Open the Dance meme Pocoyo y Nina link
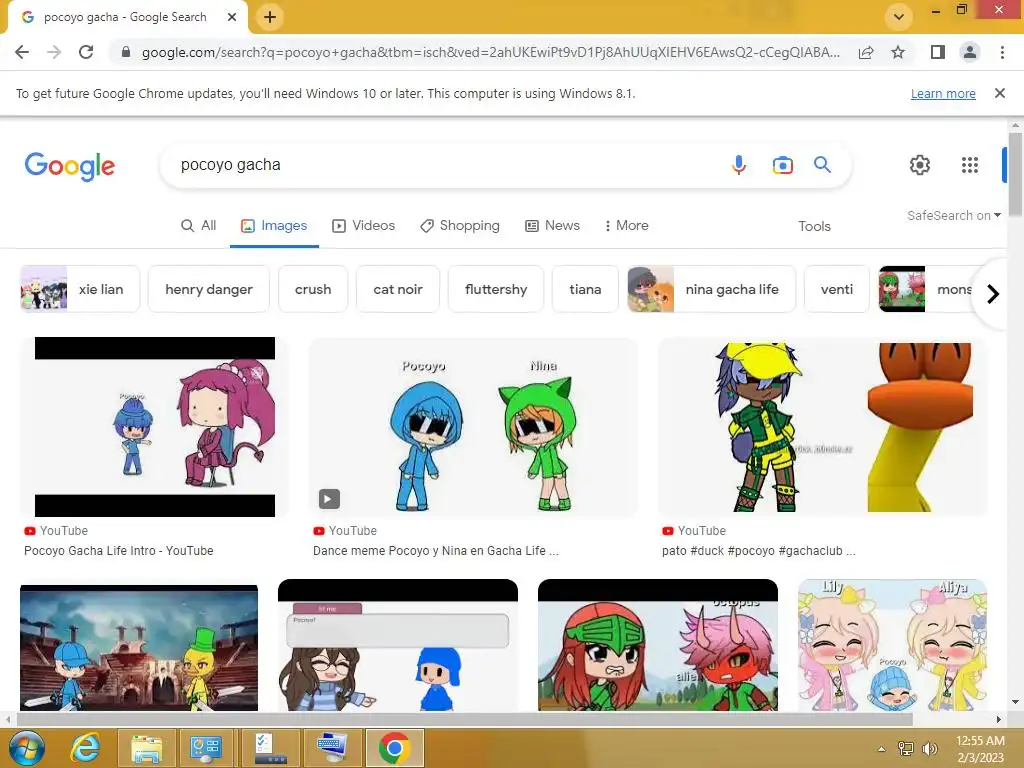The height and width of the screenshot is (768, 1024). [x=436, y=551]
